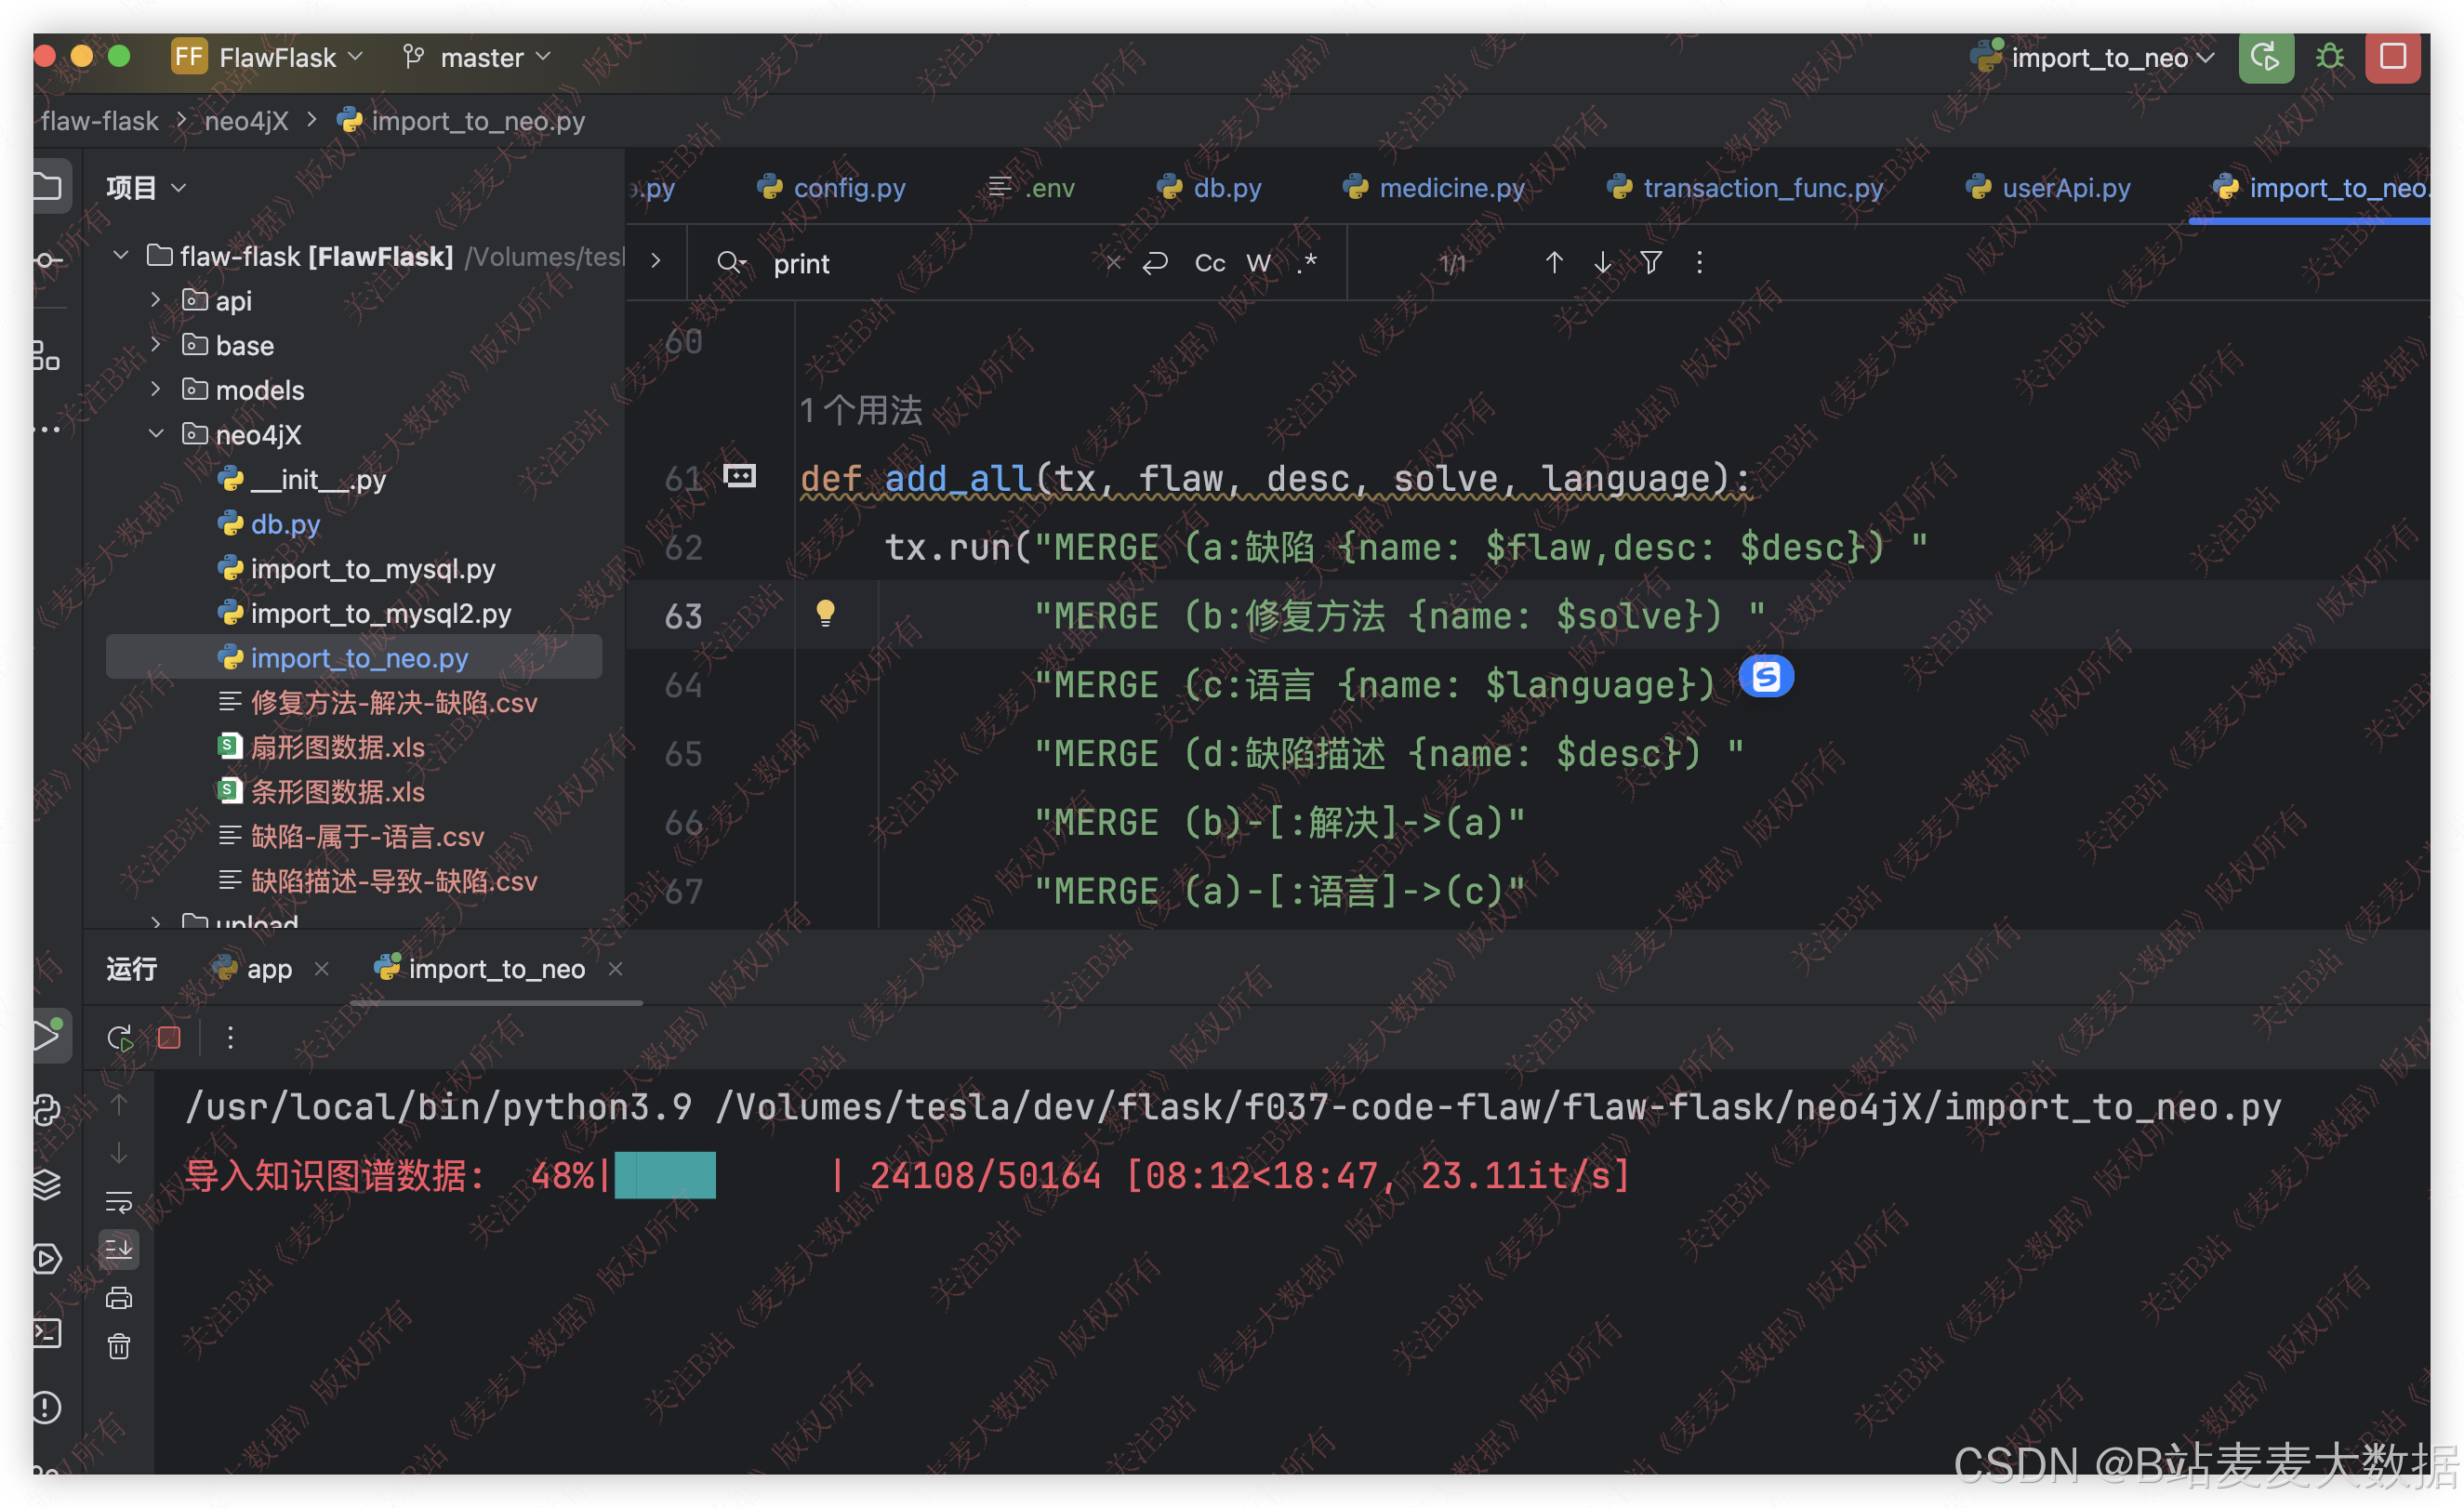Switch to the app run tab
The image size is (2464, 1508).
268,968
